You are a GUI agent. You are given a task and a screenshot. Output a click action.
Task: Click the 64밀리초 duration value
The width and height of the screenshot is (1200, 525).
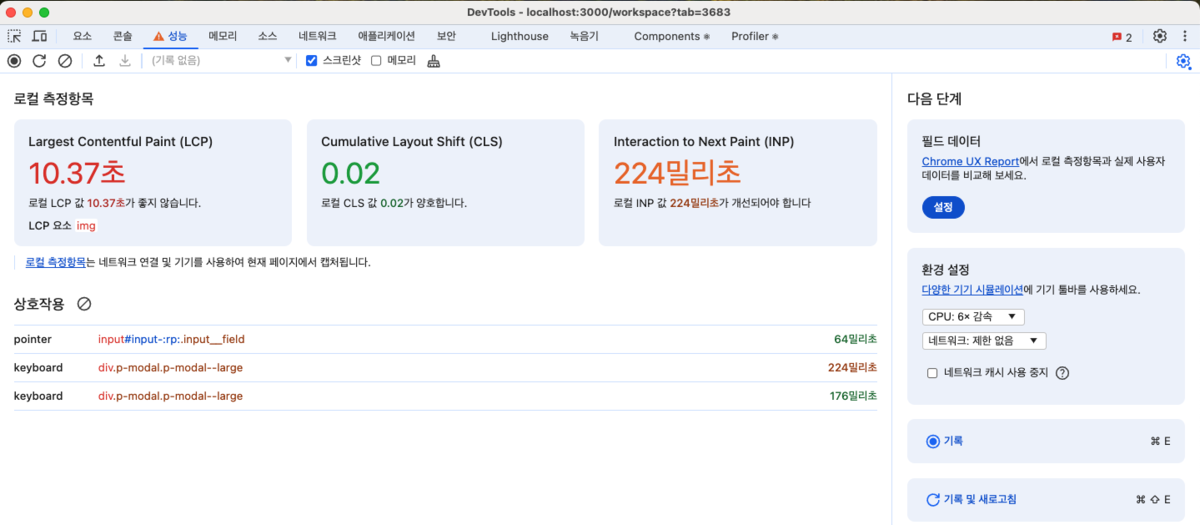[x=855, y=339]
